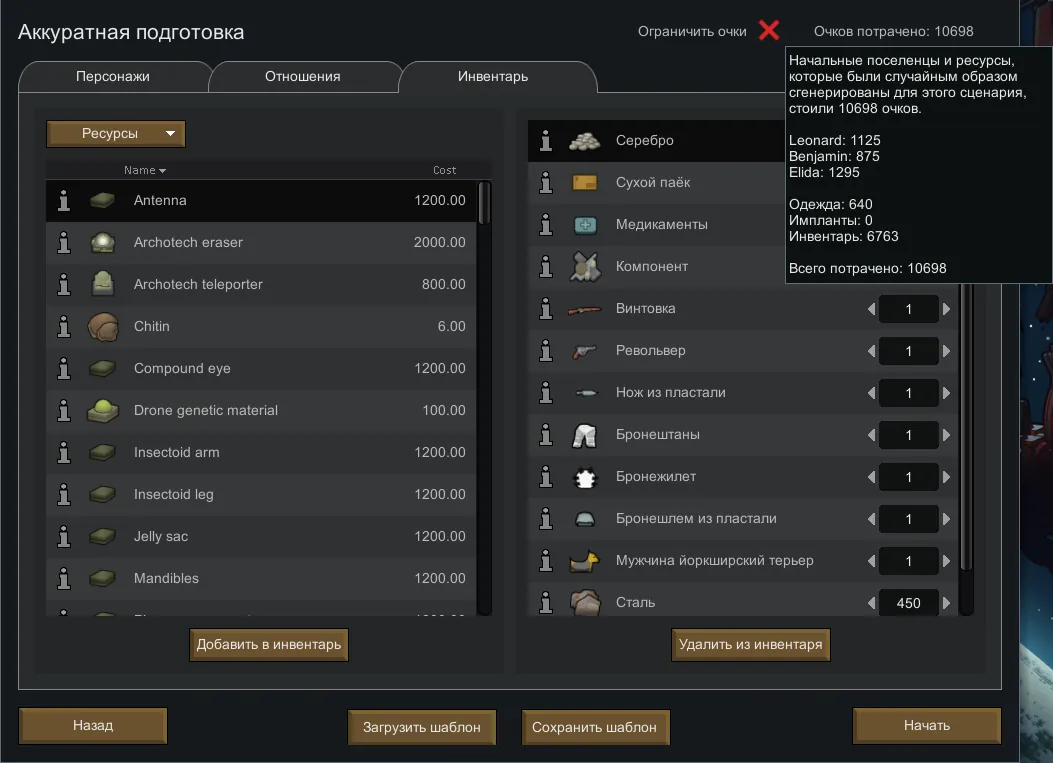
Task: Select the Chitin resource icon
Action: click(102, 327)
